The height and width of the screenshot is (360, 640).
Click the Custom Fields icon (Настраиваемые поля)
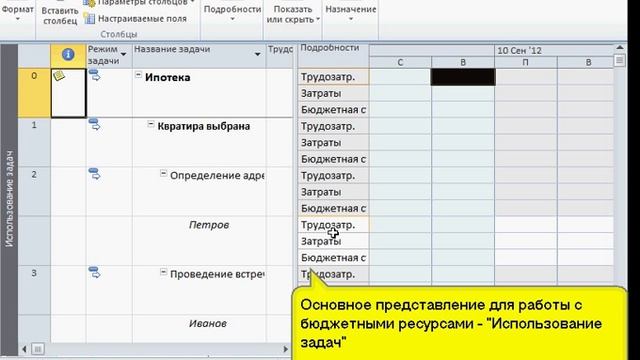[x=89, y=18]
